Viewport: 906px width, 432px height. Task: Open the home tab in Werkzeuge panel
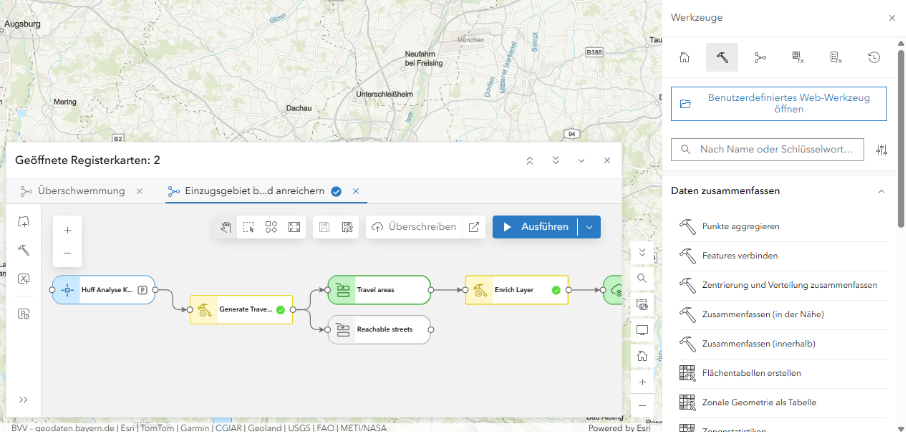point(684,57)
